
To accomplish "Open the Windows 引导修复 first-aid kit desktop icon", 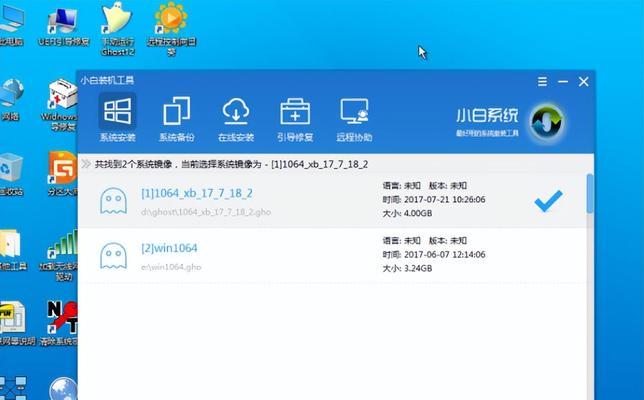I will (x=62, y=105).
